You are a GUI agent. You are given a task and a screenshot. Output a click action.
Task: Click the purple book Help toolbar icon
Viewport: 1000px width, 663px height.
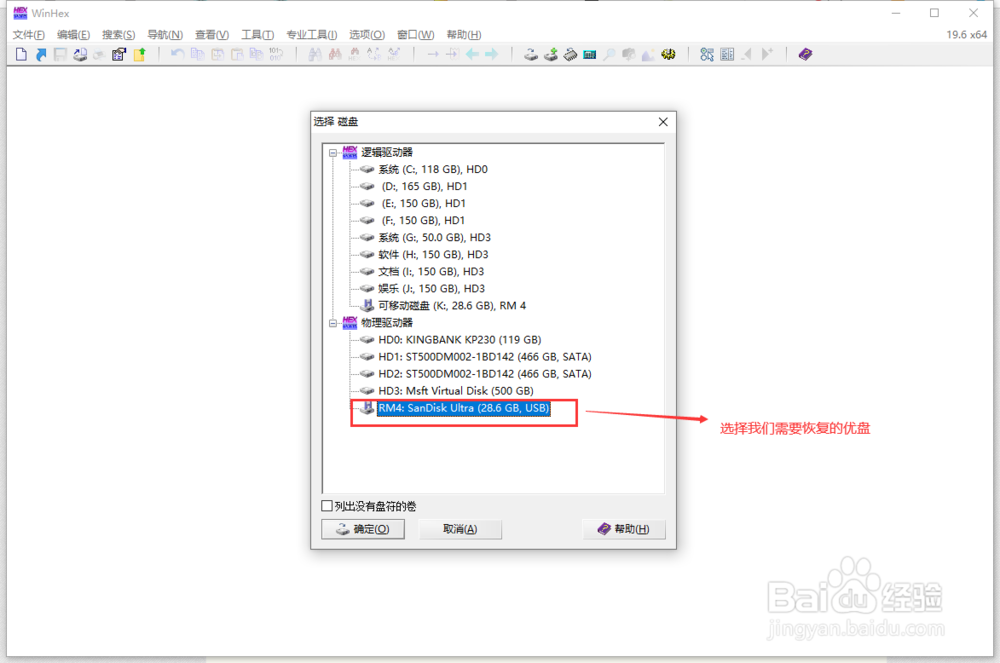tap(805, 54)
